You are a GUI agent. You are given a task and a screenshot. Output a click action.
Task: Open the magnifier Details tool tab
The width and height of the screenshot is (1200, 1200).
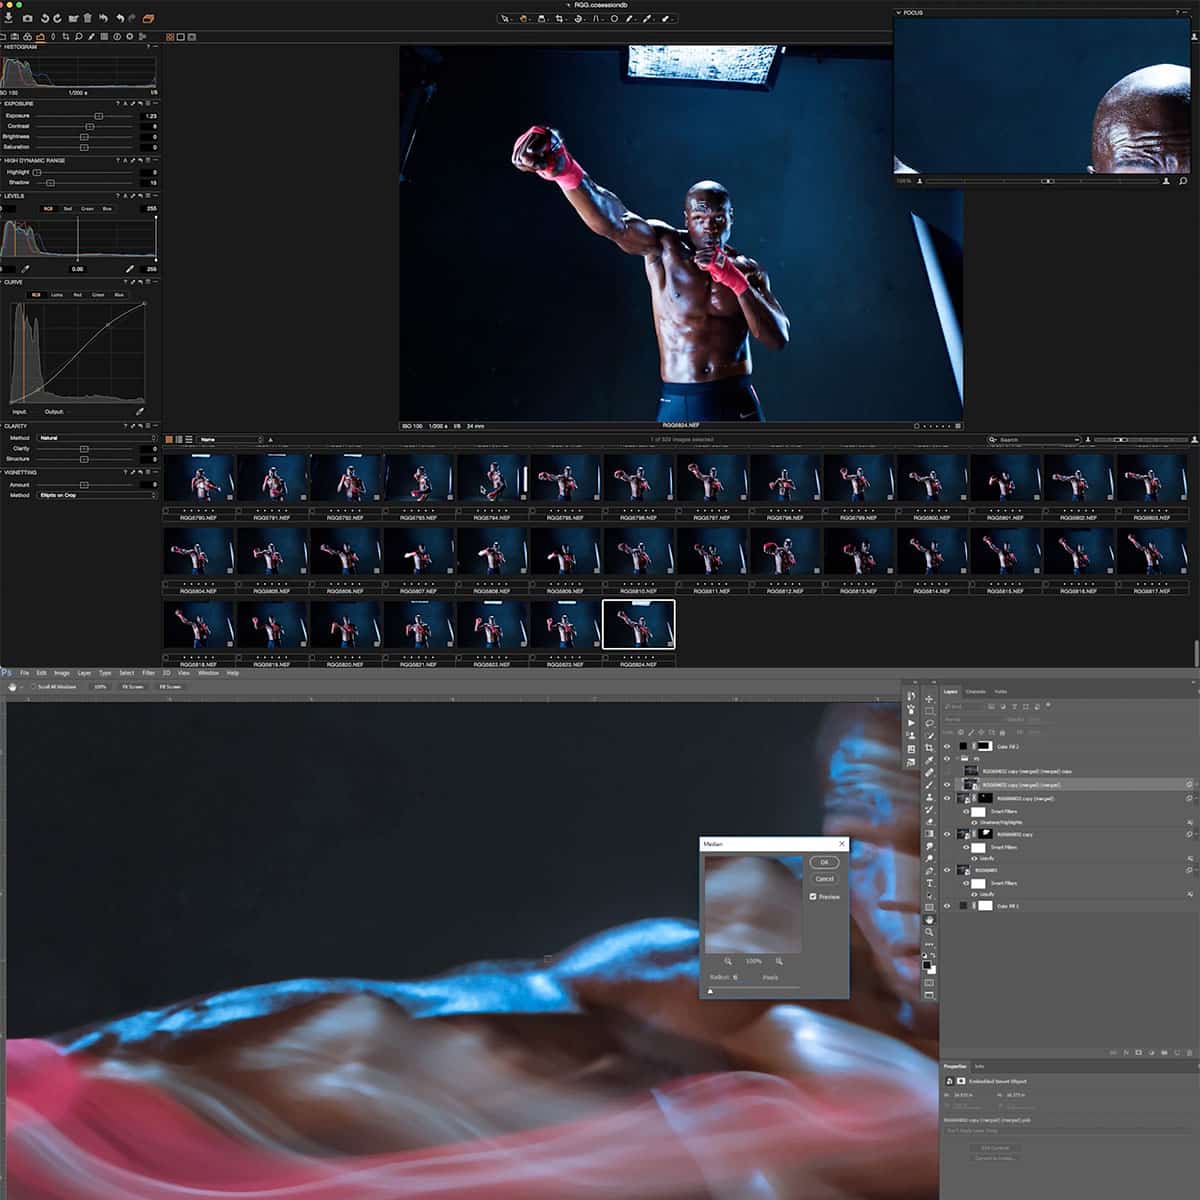pos(78,37)
